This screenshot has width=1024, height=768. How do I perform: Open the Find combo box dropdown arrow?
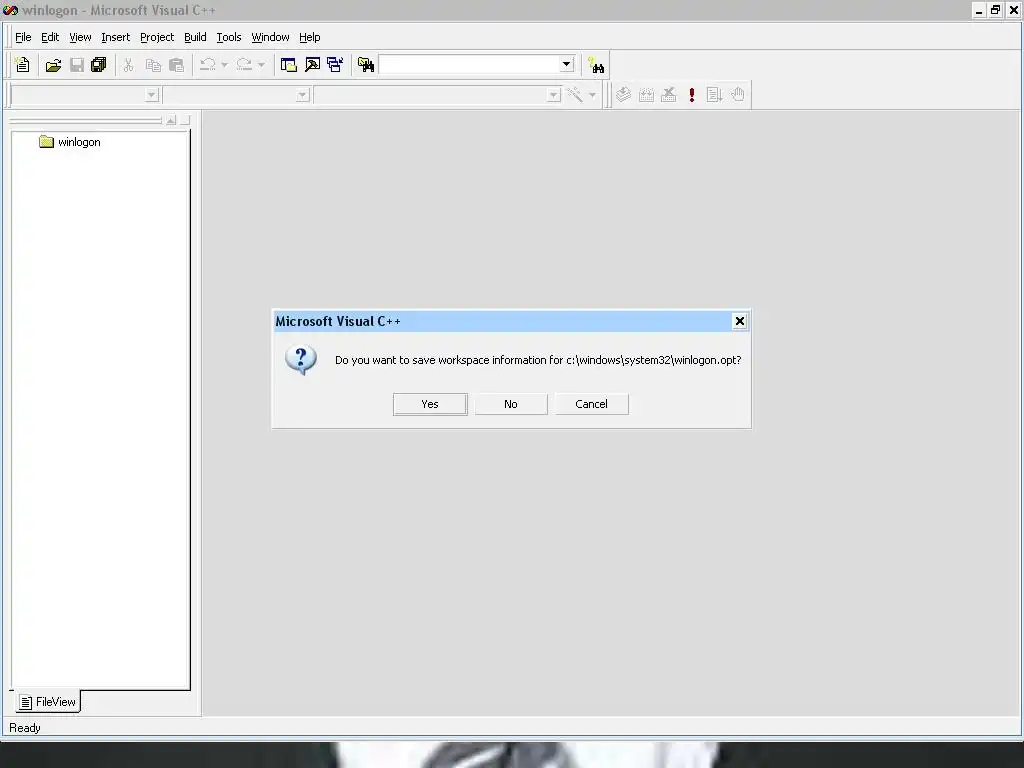(567, 64)
